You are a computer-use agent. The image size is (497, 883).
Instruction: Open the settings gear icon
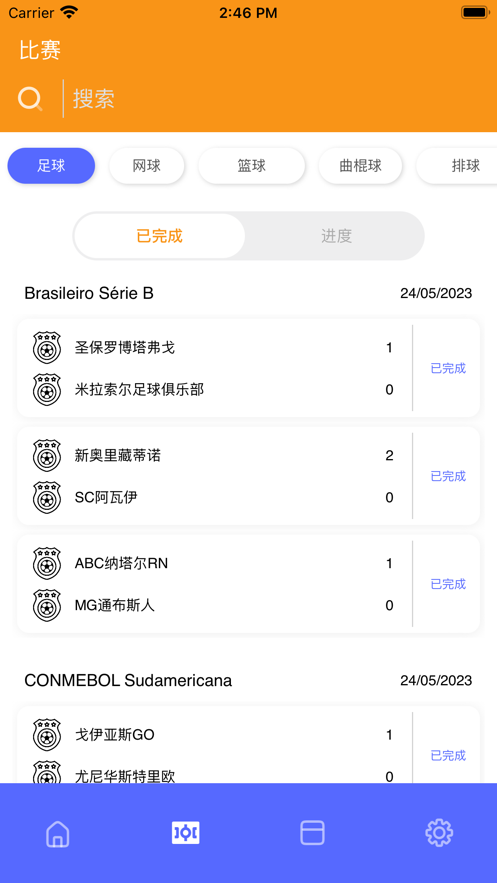click(439, 833)
